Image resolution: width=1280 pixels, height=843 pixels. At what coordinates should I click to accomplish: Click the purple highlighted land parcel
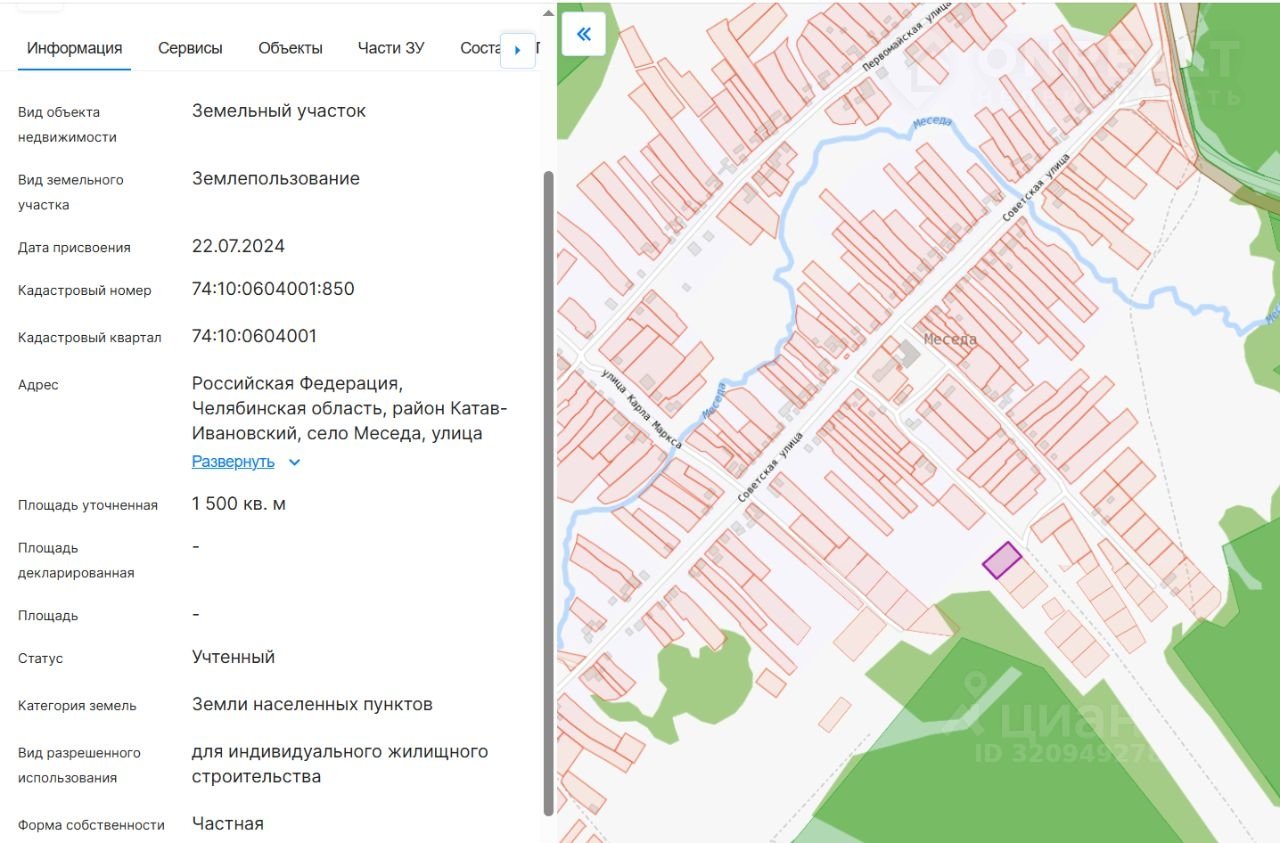pyautogui.click(x=1002, y=559)
